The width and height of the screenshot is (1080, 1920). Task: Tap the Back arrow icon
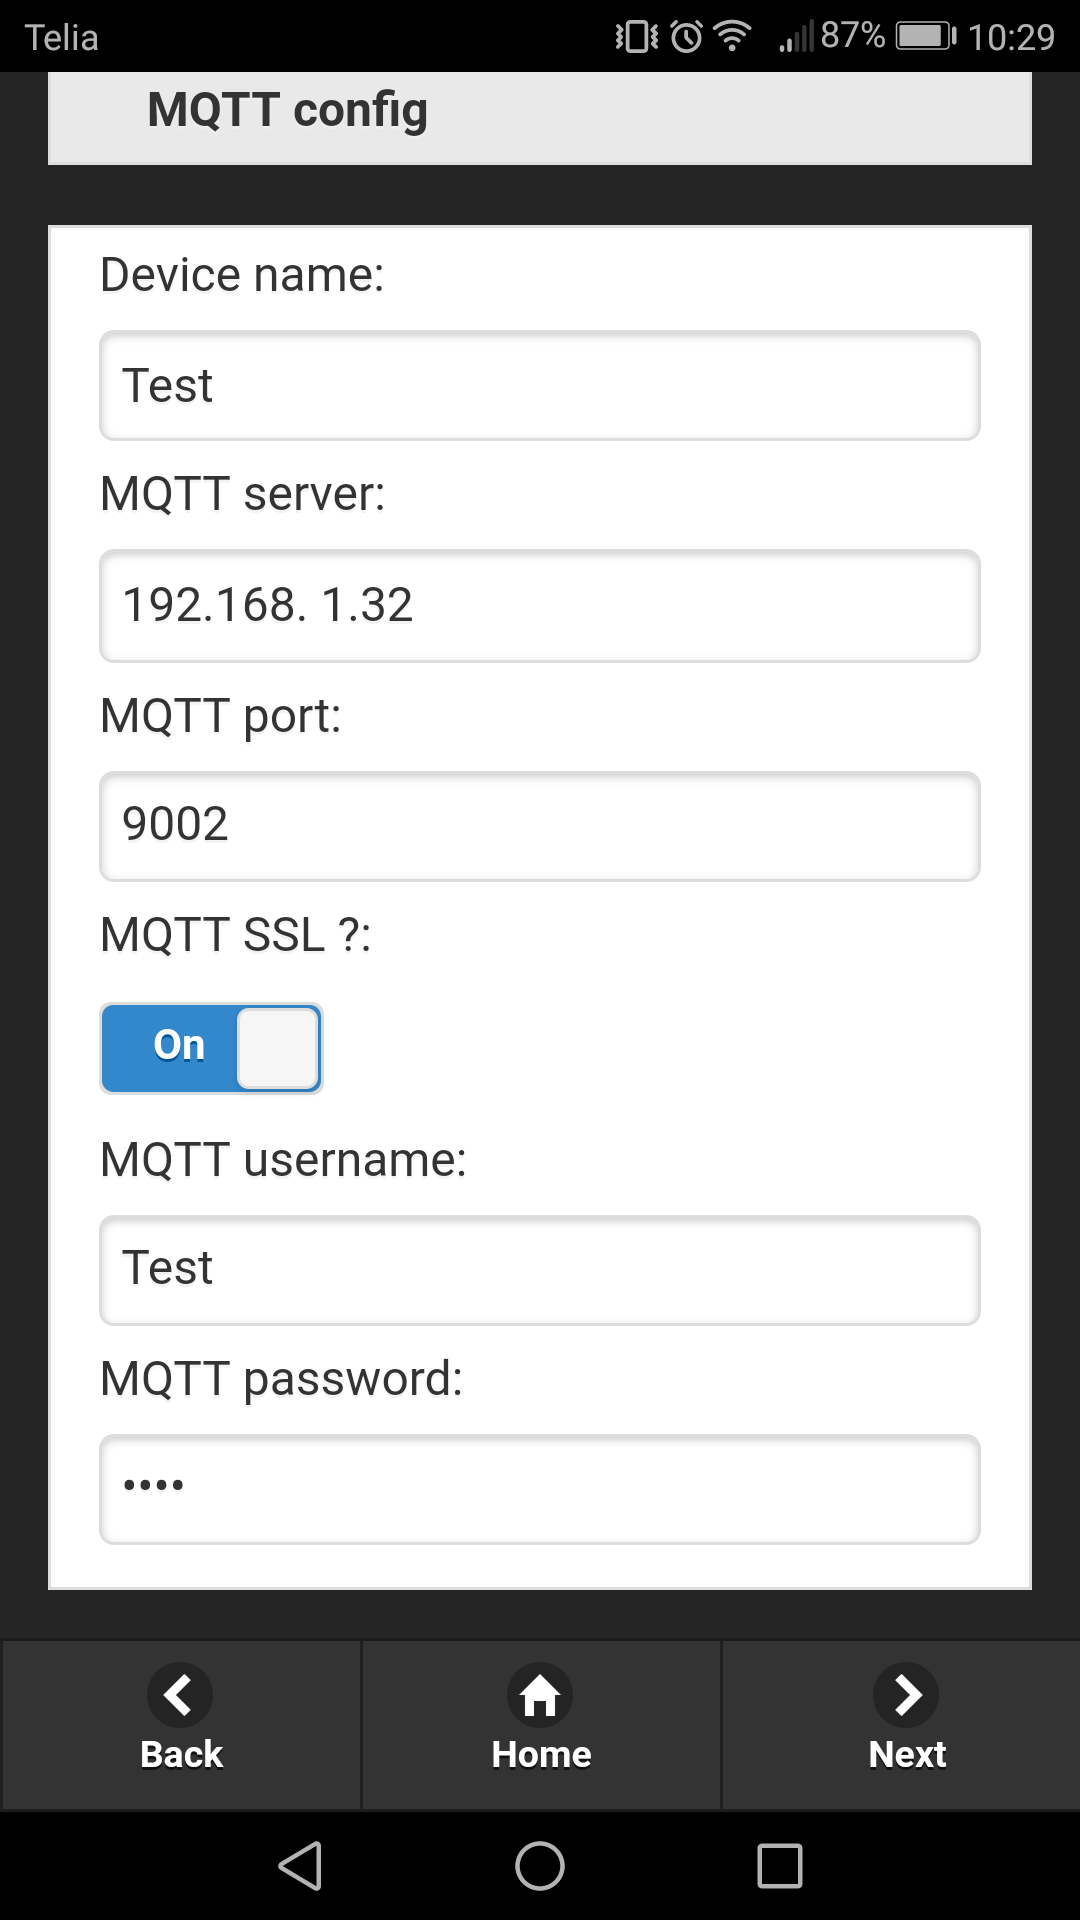tap(180, 1695)
